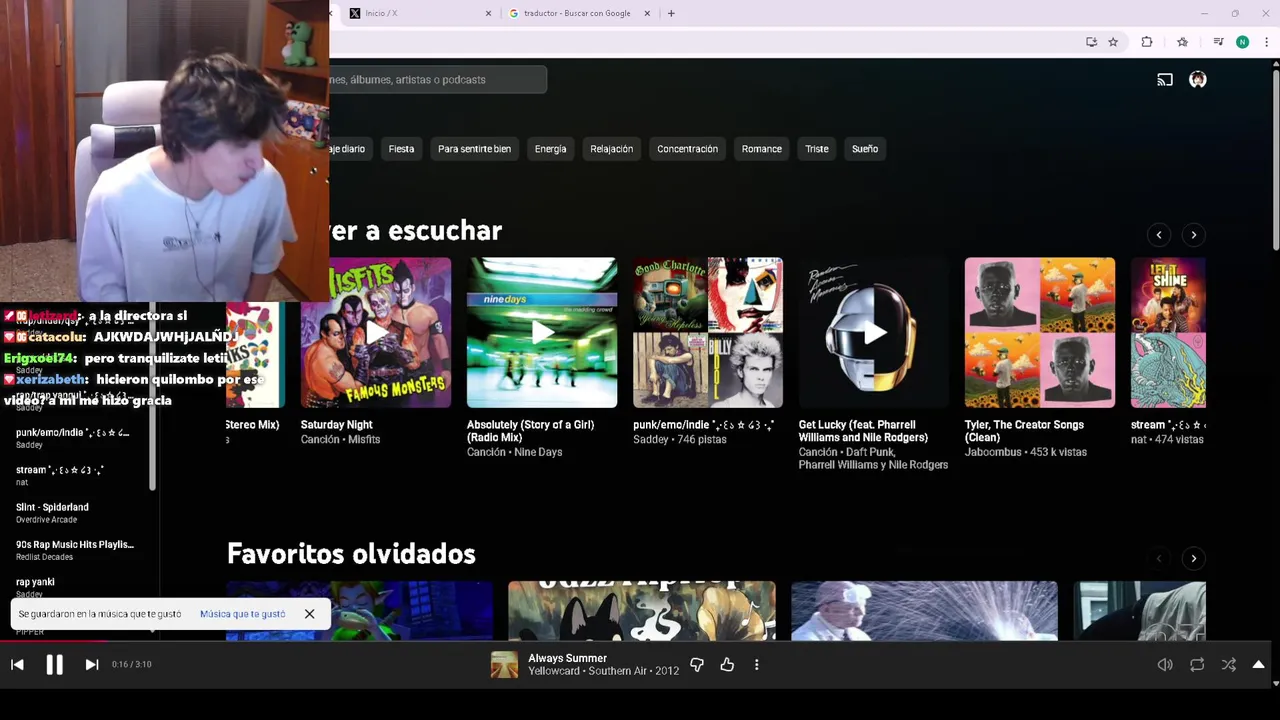1280x720 pixels.
Task: Seek using the red song progress bar
Action: (x=54, y=641)
